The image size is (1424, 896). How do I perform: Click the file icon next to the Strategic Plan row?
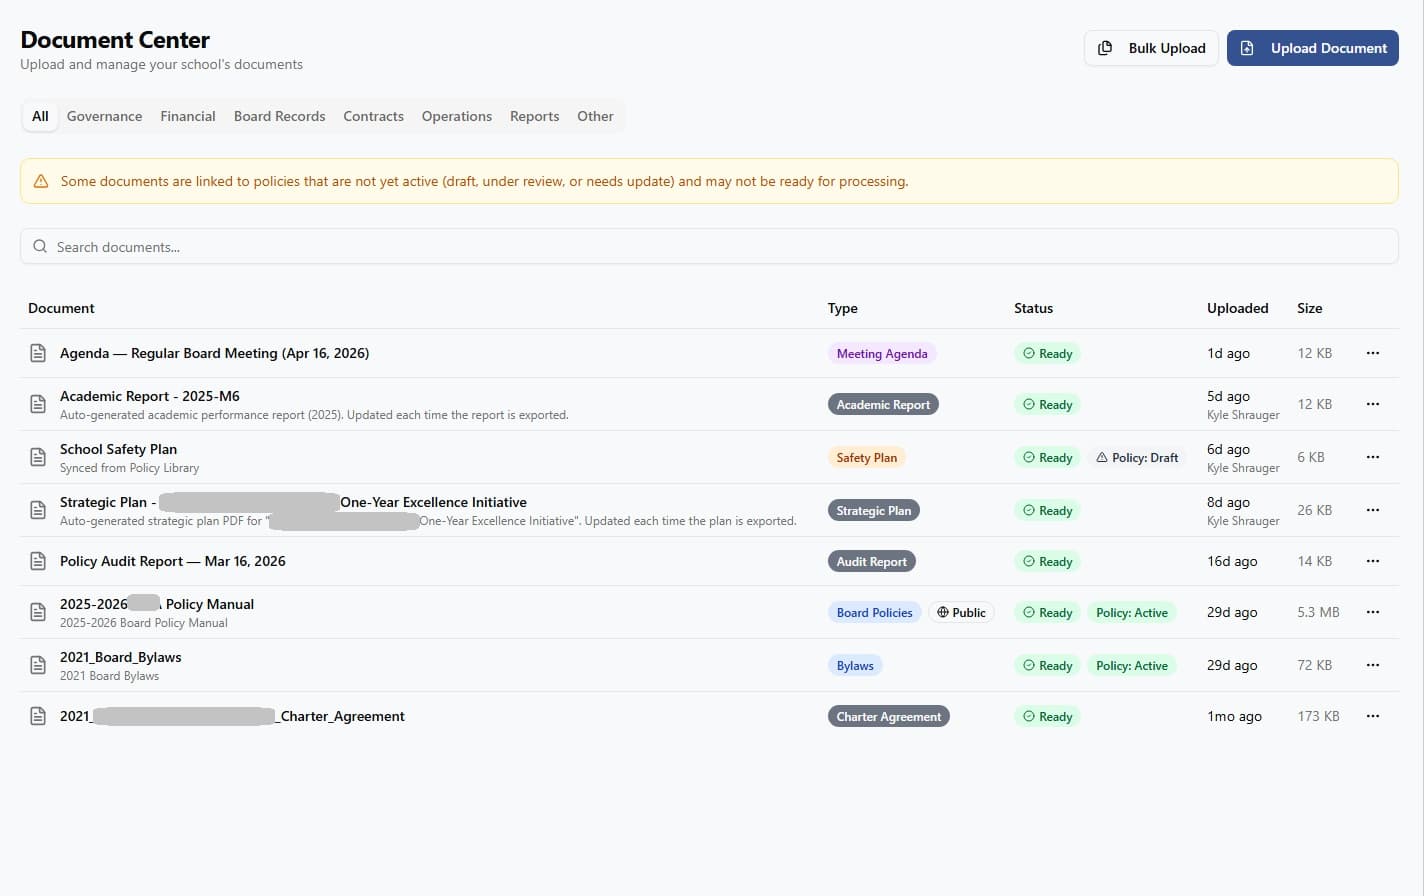(37, 510)
